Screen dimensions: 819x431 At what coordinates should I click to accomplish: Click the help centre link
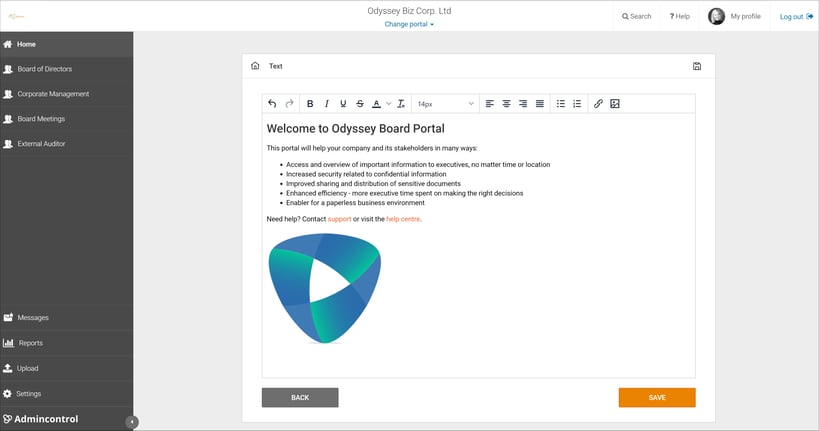tap(403, 219)
